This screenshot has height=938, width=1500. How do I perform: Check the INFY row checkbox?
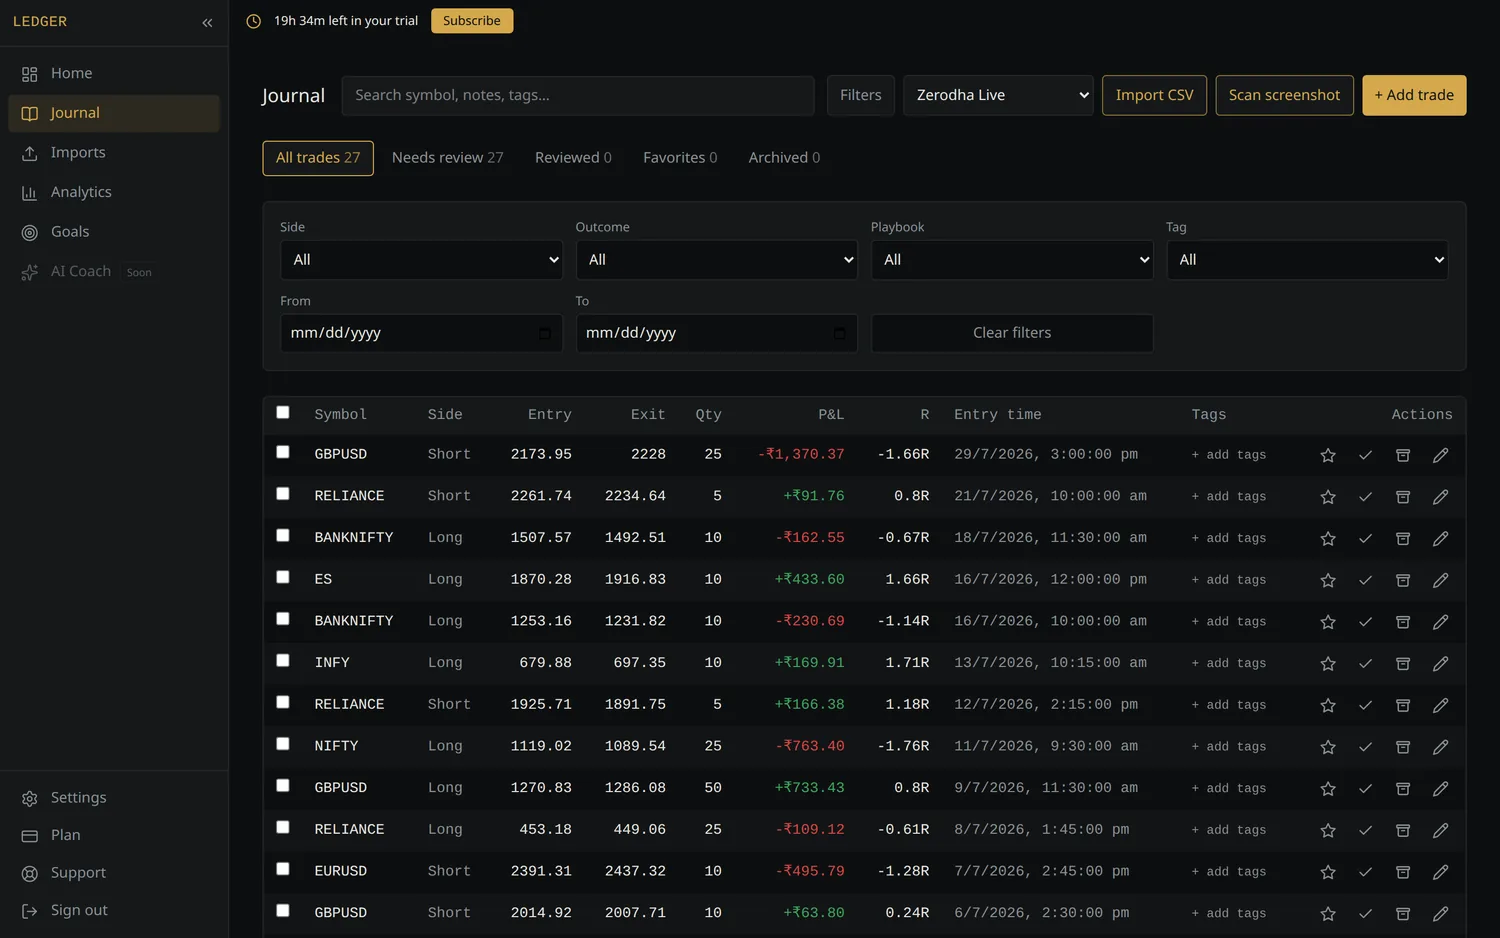tap(283, 660)
